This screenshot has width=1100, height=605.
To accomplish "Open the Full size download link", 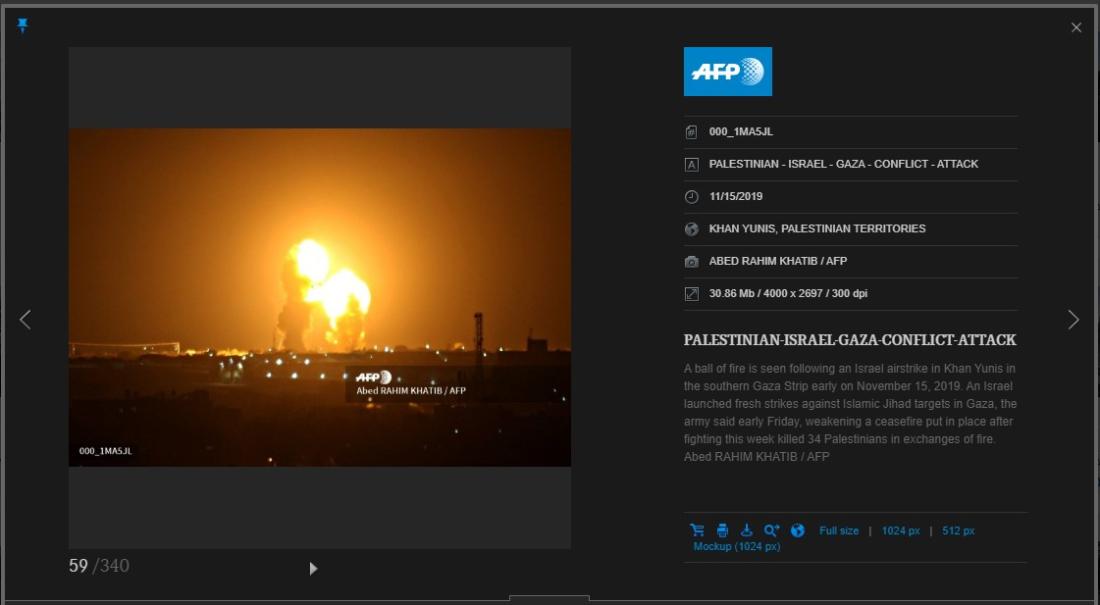I will point(838,531).
